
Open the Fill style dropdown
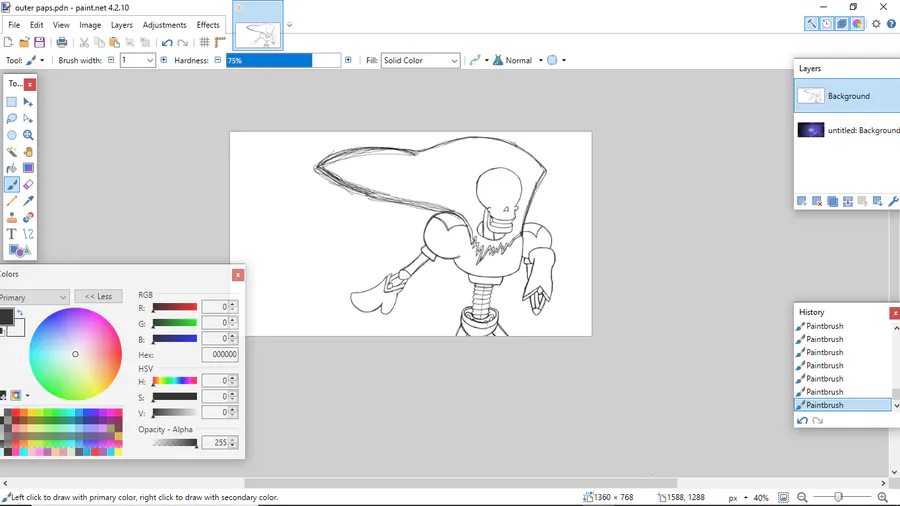(x=420, y=61)
